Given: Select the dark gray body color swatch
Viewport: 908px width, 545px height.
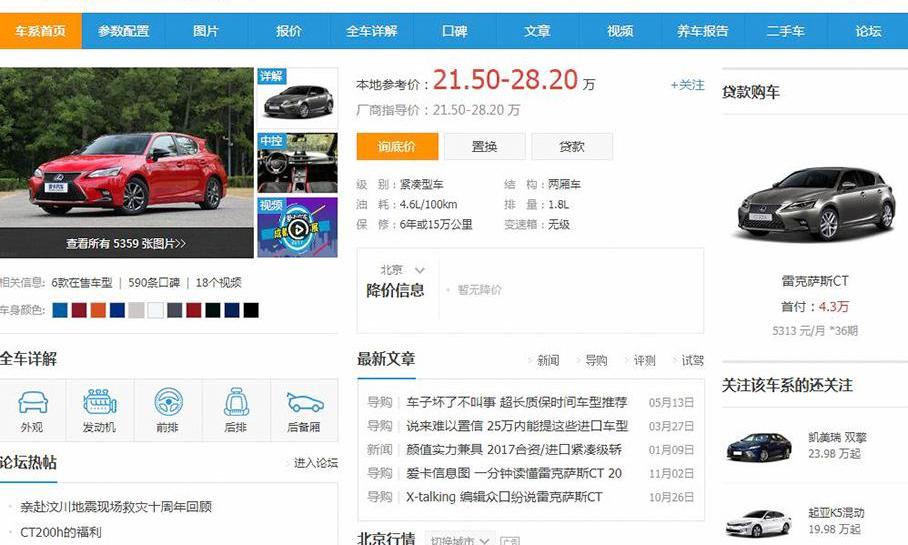Looking at the screenshot, I should pyautogui.click(x=175, y=310).
